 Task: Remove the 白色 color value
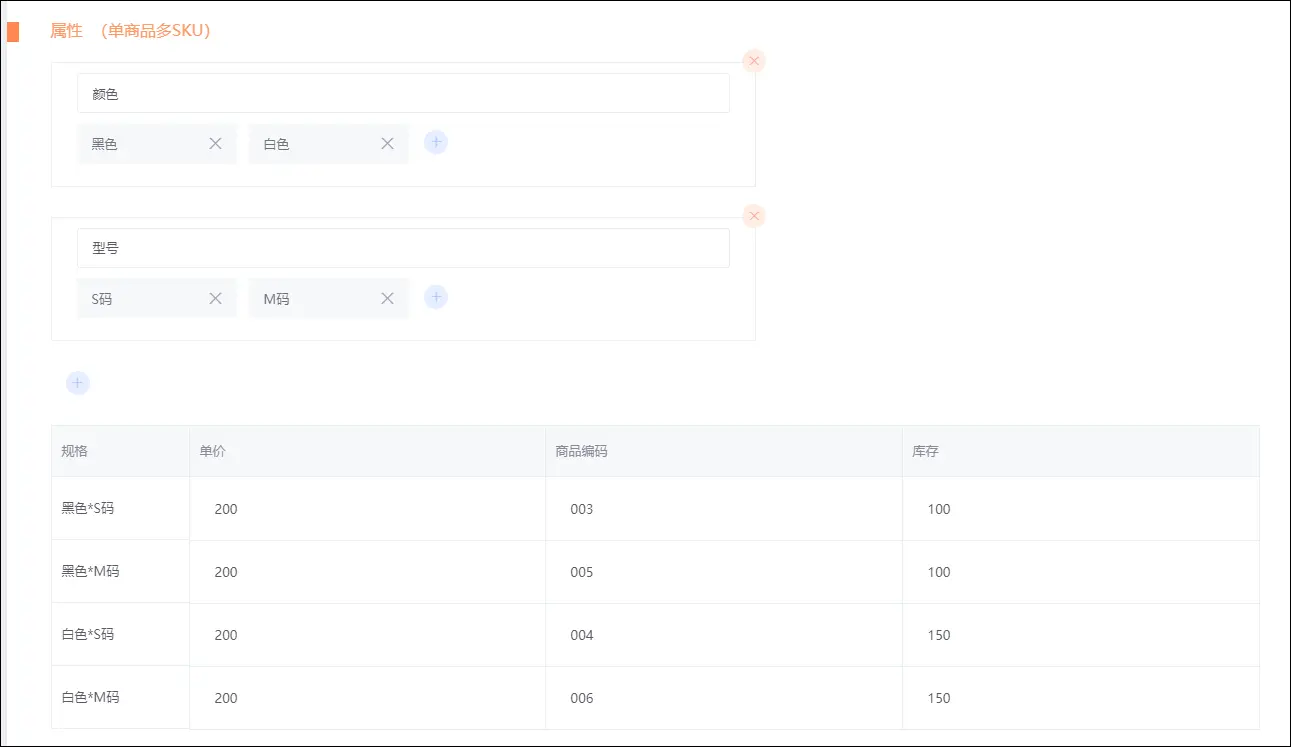387,144
